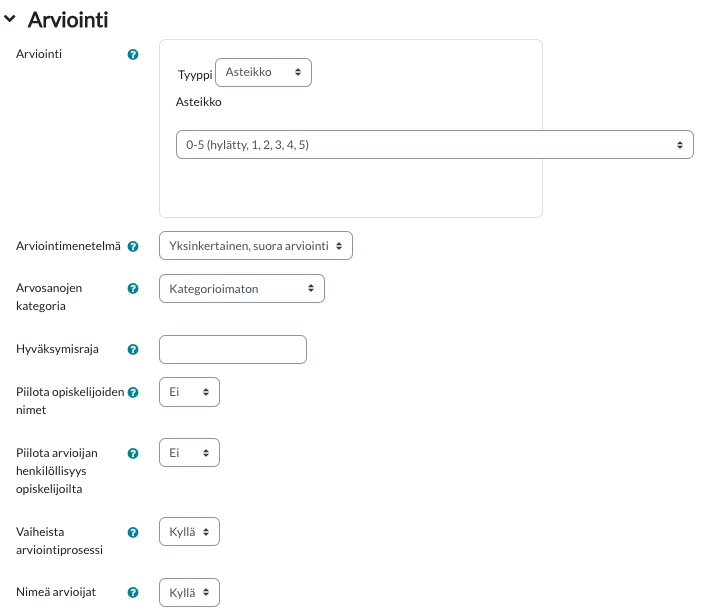The image size is (705, 614).
Task: Open Vaiheista arviointiprosessi Kyllä dropdown
Action: (189, 532)
